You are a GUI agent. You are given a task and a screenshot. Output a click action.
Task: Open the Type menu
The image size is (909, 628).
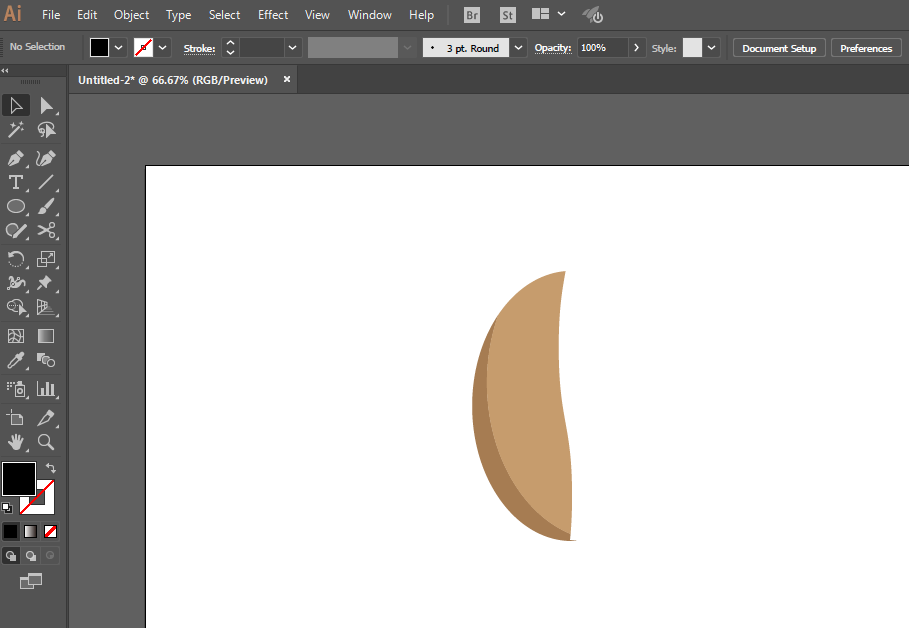click(179, 15)
